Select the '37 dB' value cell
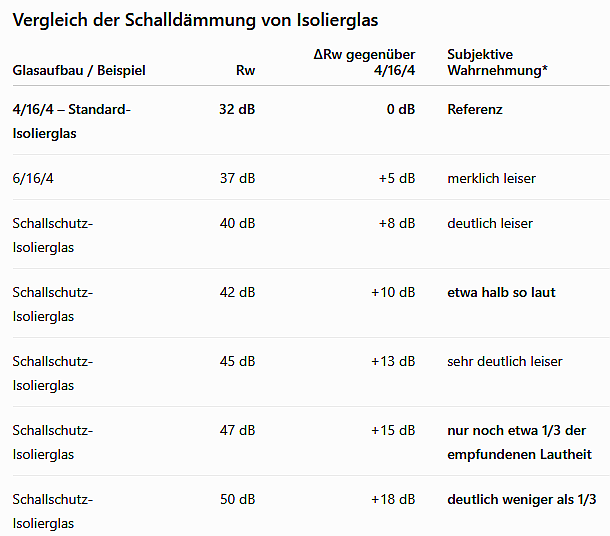Screen dimensions: 610x536 click(x=237, y=178)
